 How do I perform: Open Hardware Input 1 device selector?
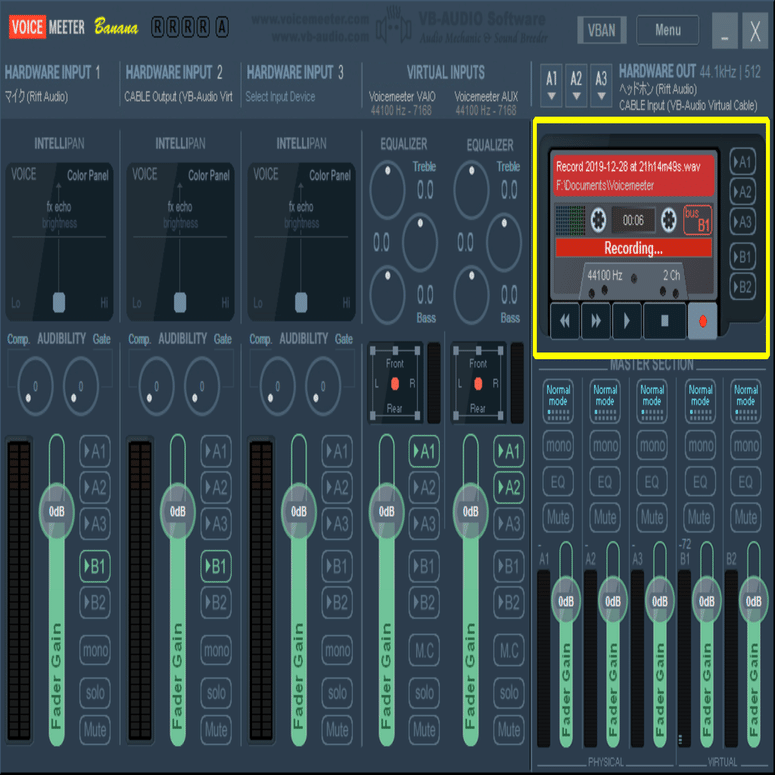(x=37, y=96)
